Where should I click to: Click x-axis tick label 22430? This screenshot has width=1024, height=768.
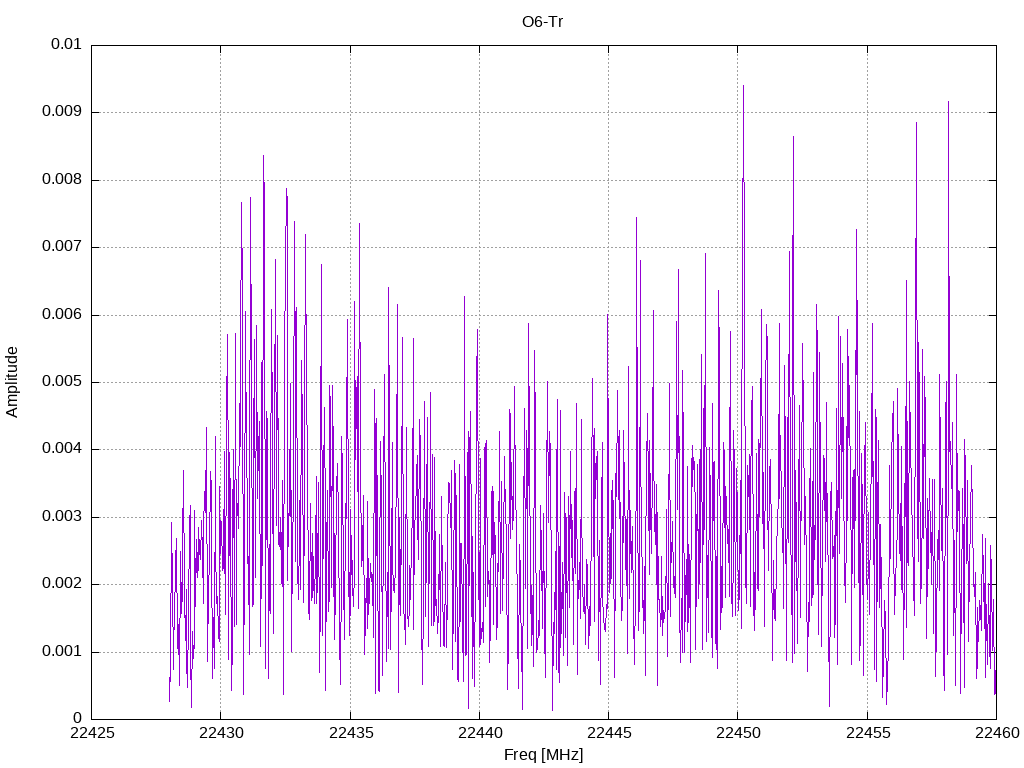(221, 733)
